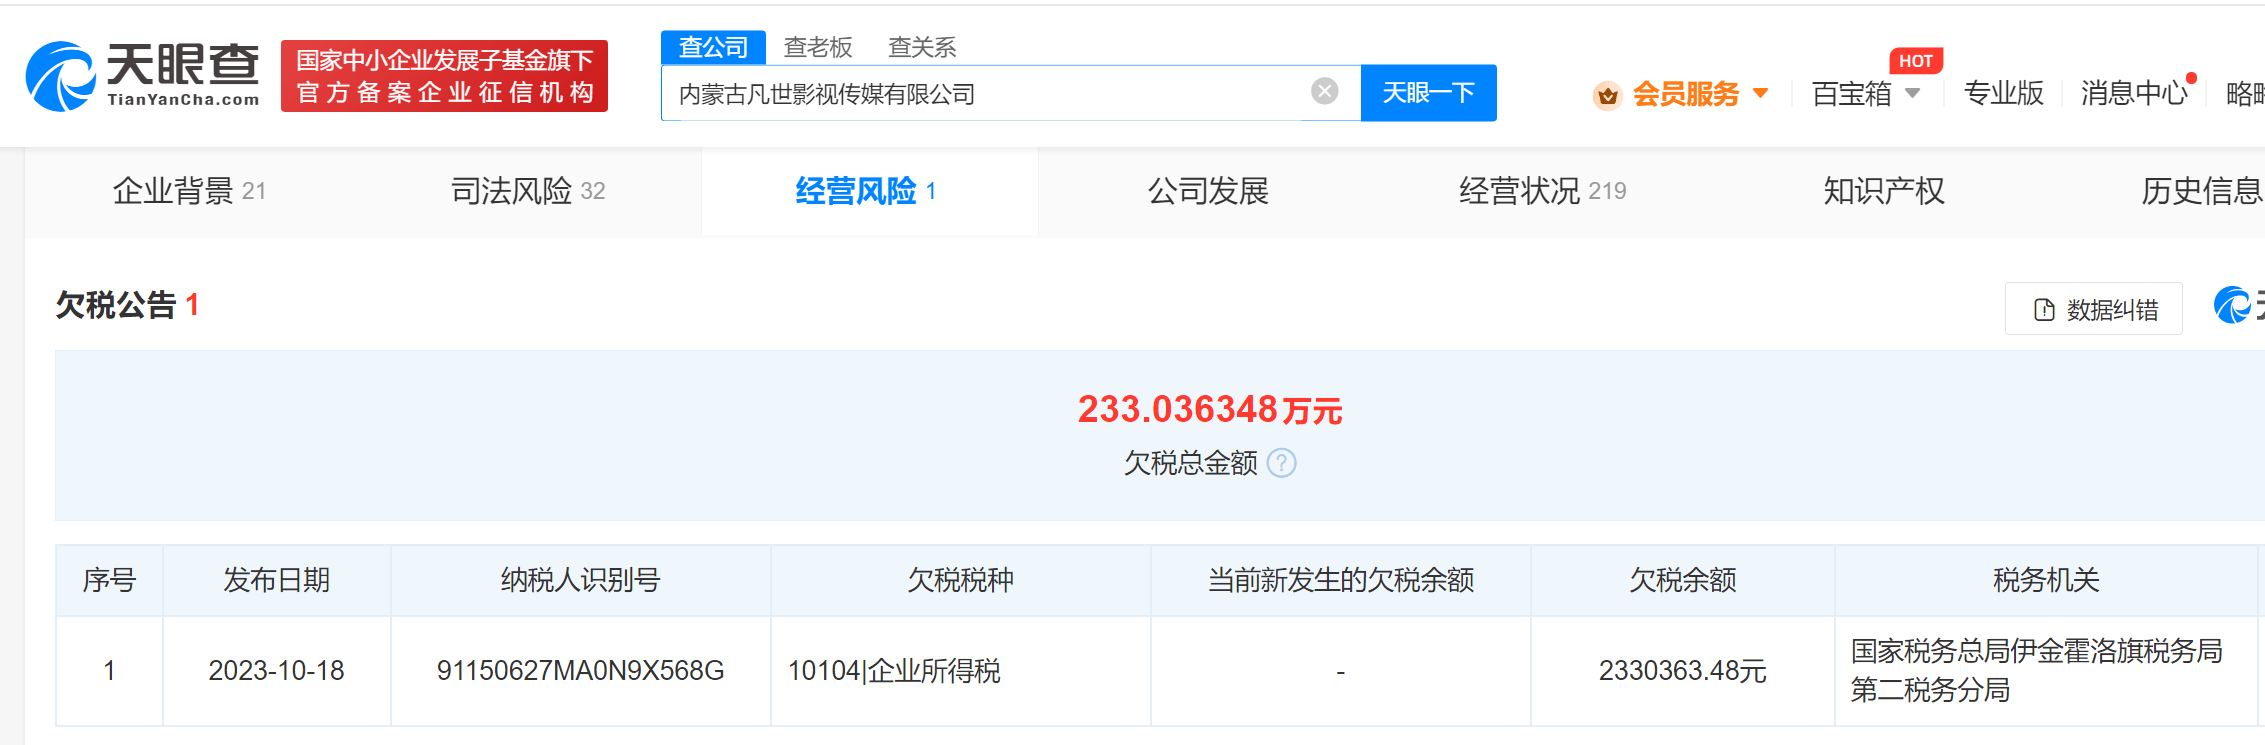Click the red notification dot on 消息中心
This screenshot has width=2265, height=745.
click(x=2191, y=78)
